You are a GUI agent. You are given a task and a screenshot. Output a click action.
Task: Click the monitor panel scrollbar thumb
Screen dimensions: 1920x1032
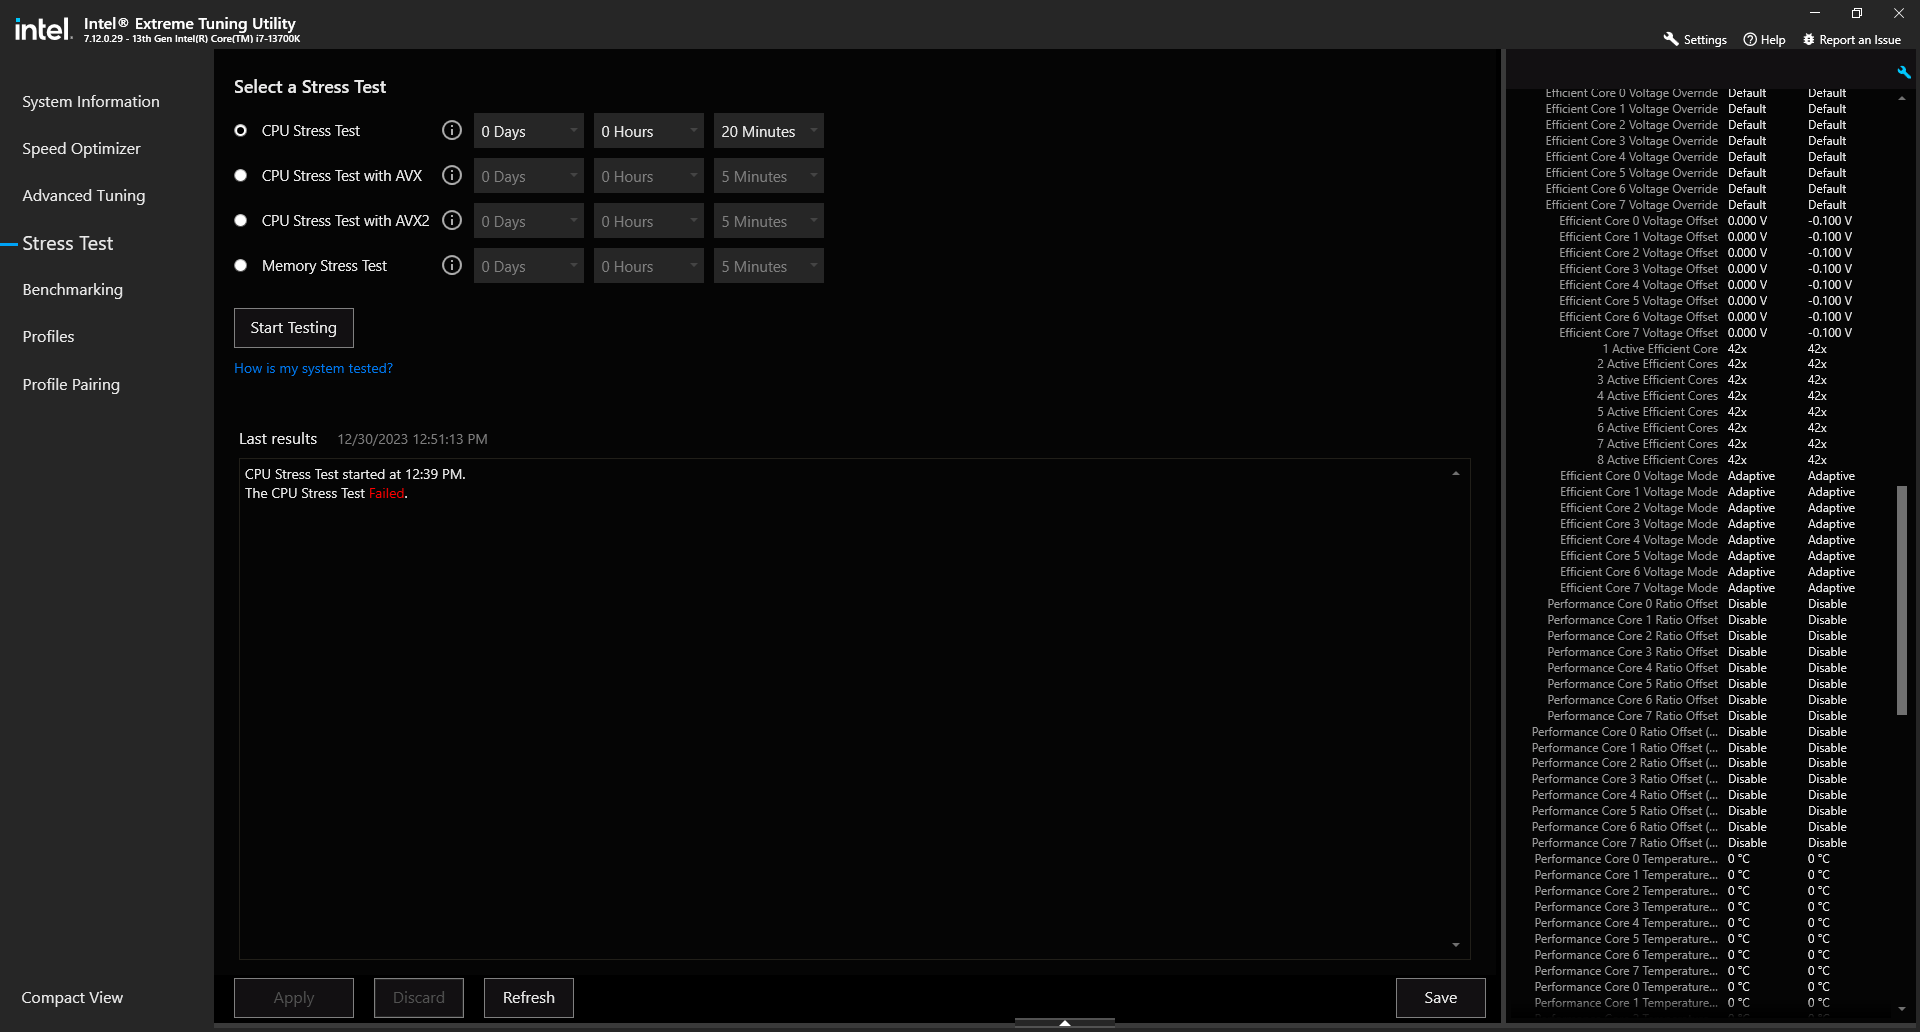[1901, 600]
